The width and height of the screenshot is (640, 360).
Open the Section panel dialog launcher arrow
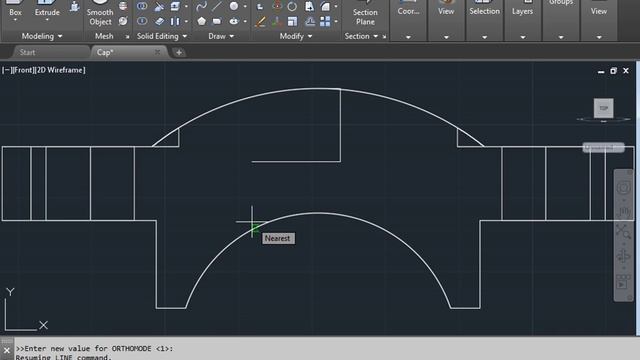coord(384,37)
